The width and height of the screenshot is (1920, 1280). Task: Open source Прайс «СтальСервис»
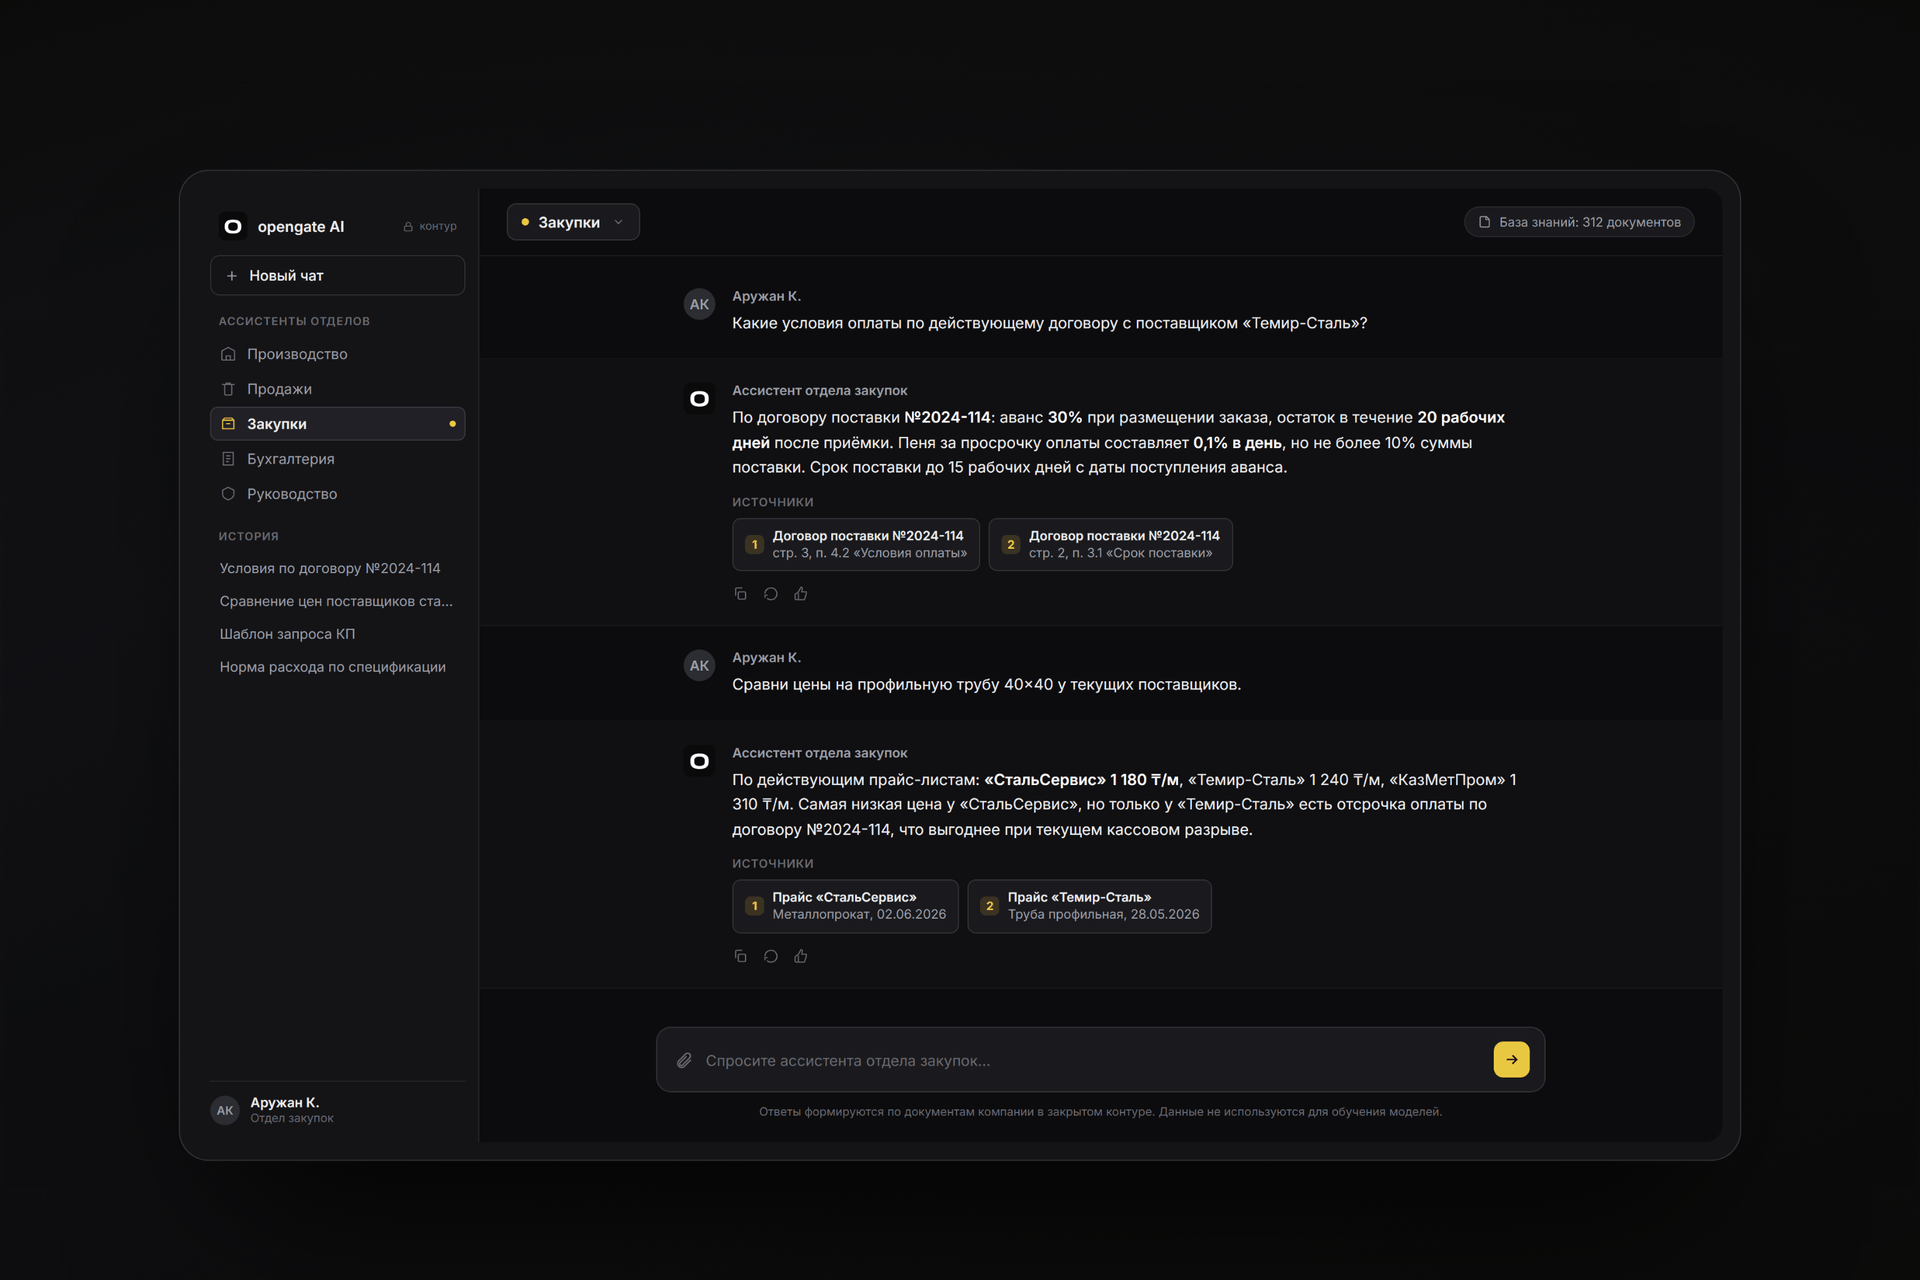click(x=845, y=906)
